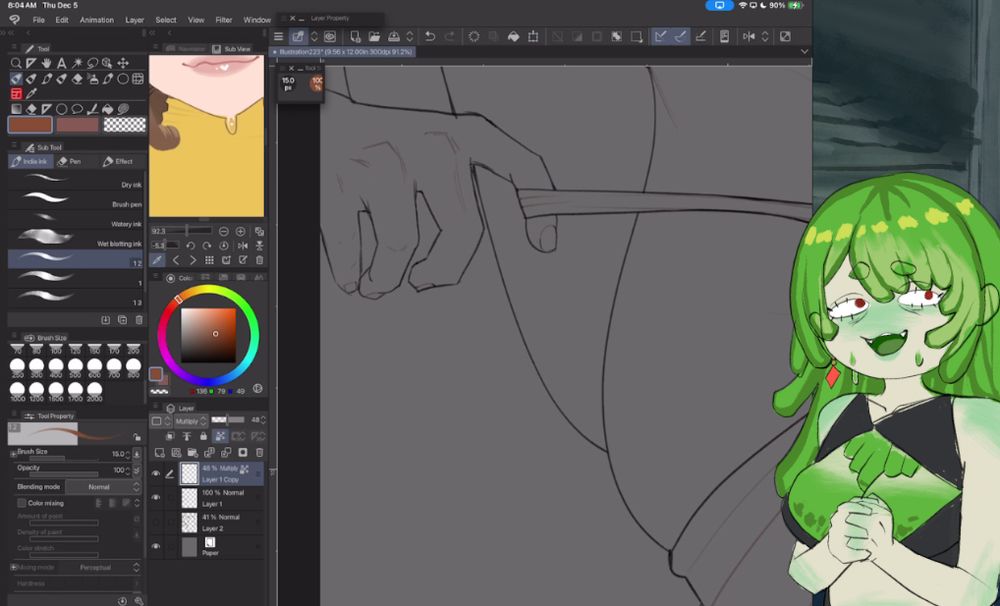The width and height of the screenshot is (1000, 606).
Task: Delete sub tool with trash icon
Action: click(x=139, y=320)
